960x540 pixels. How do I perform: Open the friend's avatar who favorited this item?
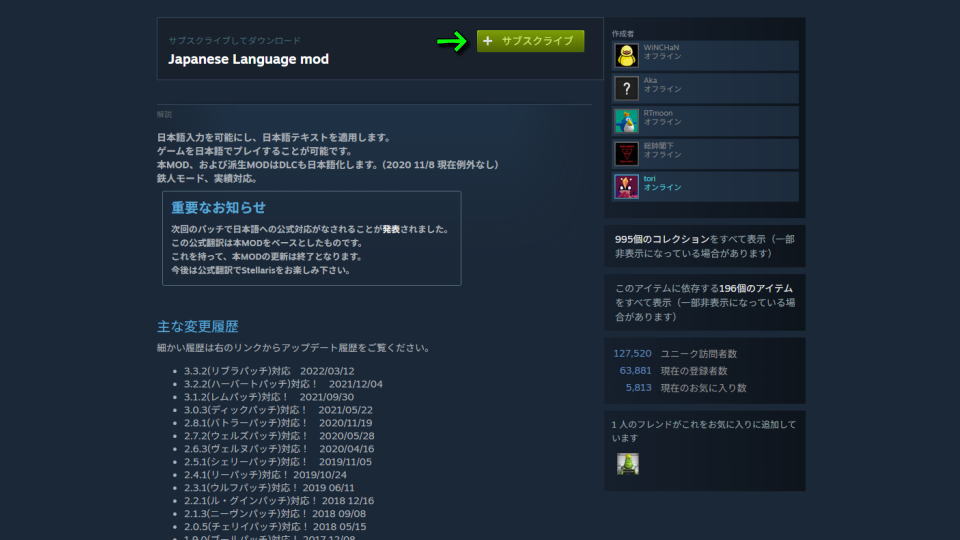(628, 463)
